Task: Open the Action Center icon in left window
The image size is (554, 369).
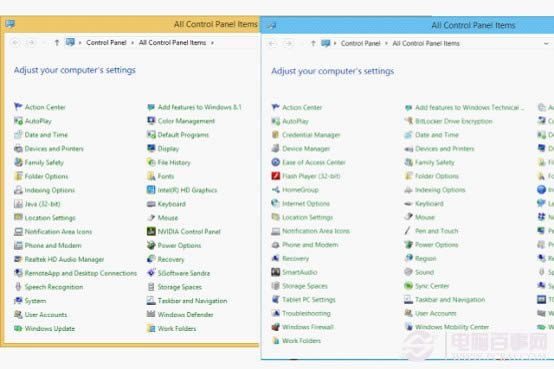Action: [x=18, y=107]
